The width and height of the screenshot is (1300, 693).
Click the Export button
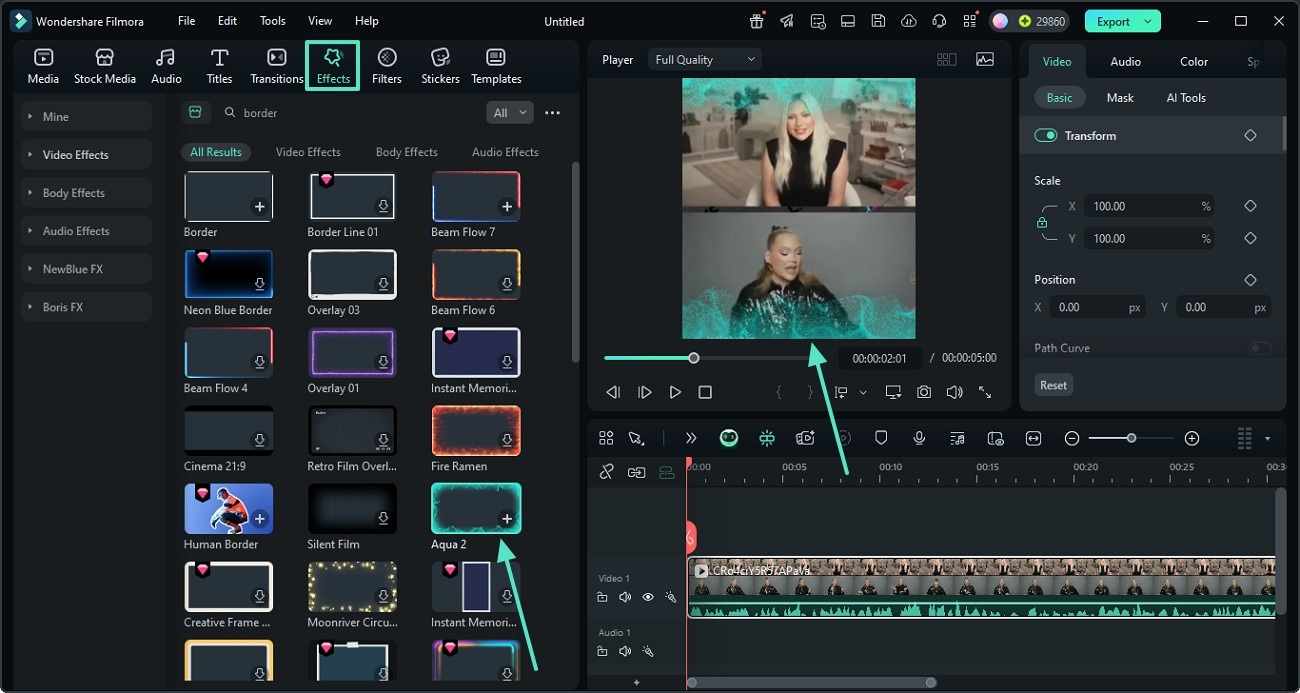1113,21
